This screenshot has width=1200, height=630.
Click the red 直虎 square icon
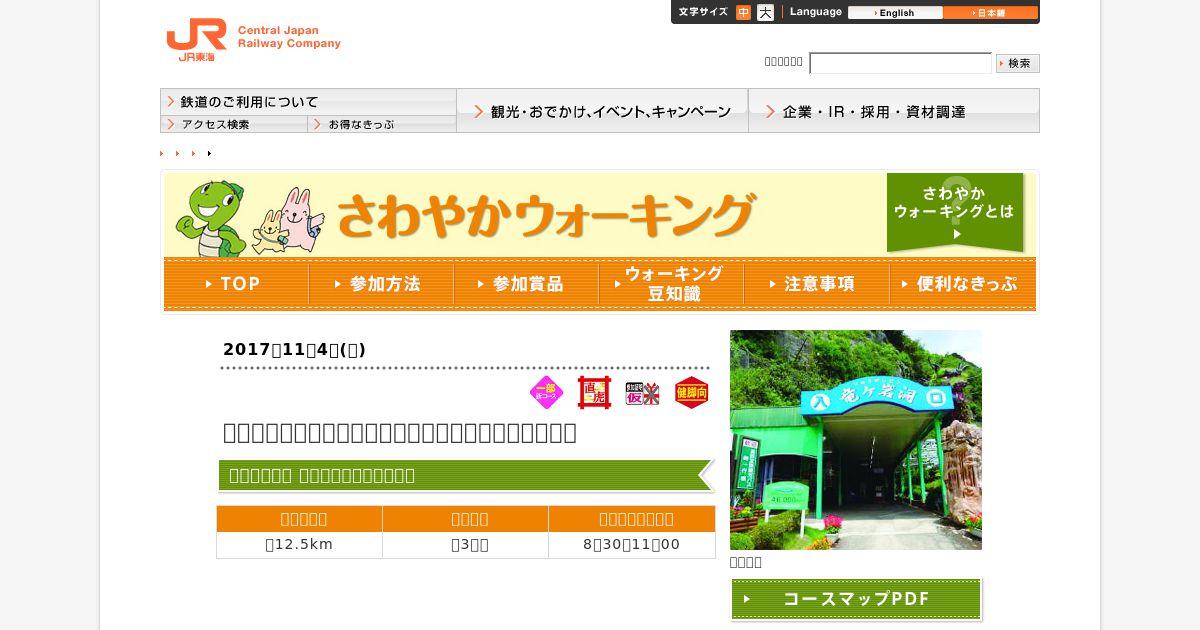click(x=595, y=393)
